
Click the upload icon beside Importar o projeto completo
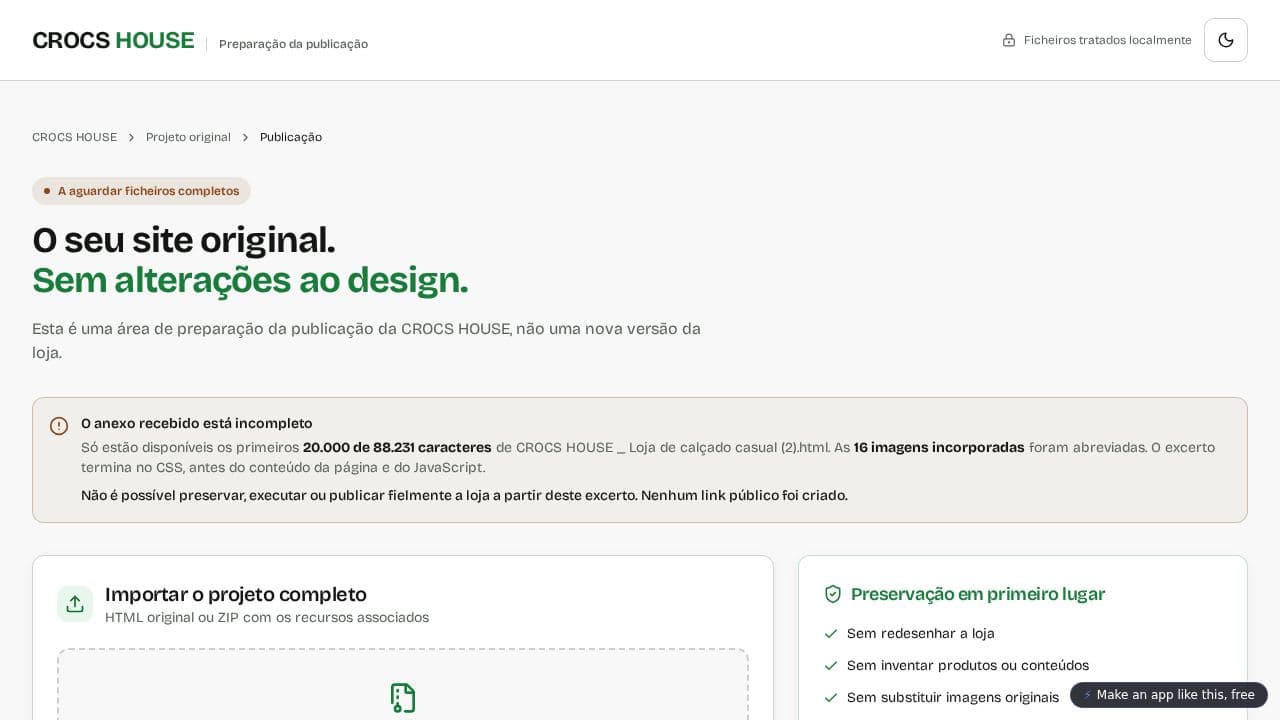point(75,604)
